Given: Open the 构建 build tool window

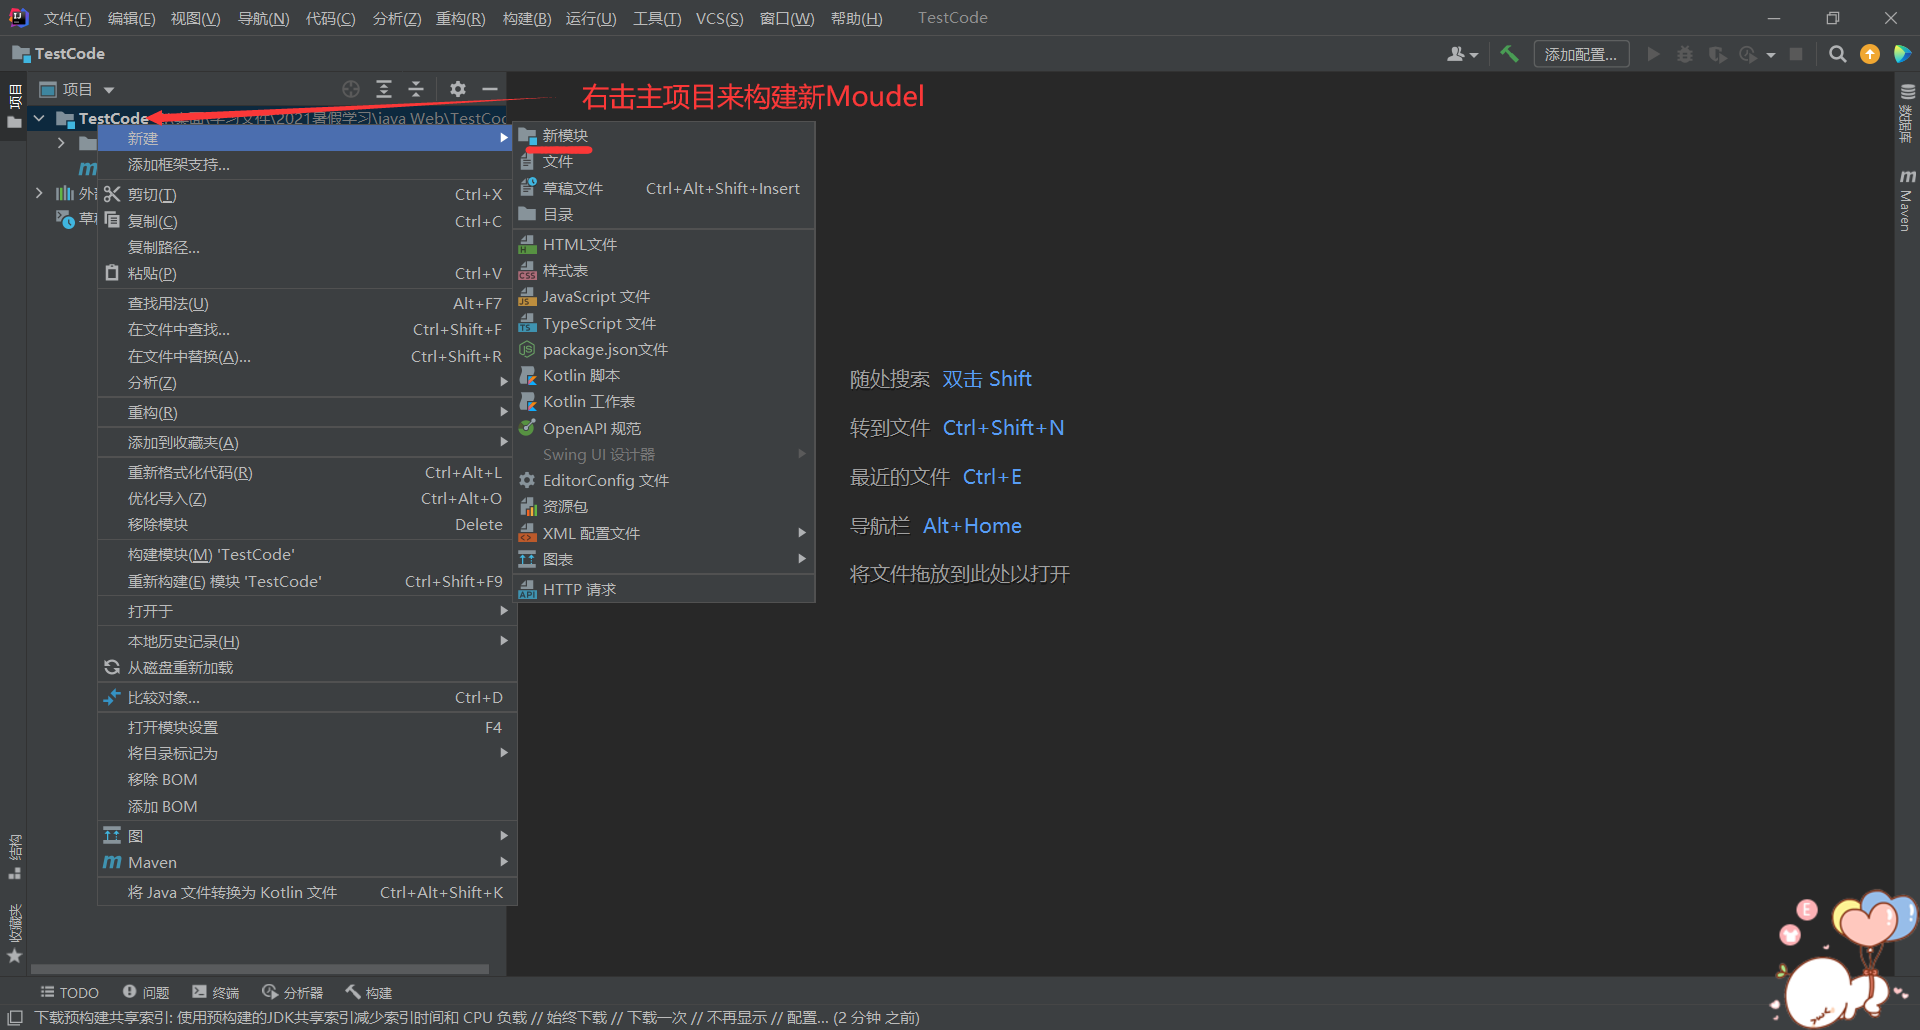Looking at the screenshot, I should coord(369,992).
